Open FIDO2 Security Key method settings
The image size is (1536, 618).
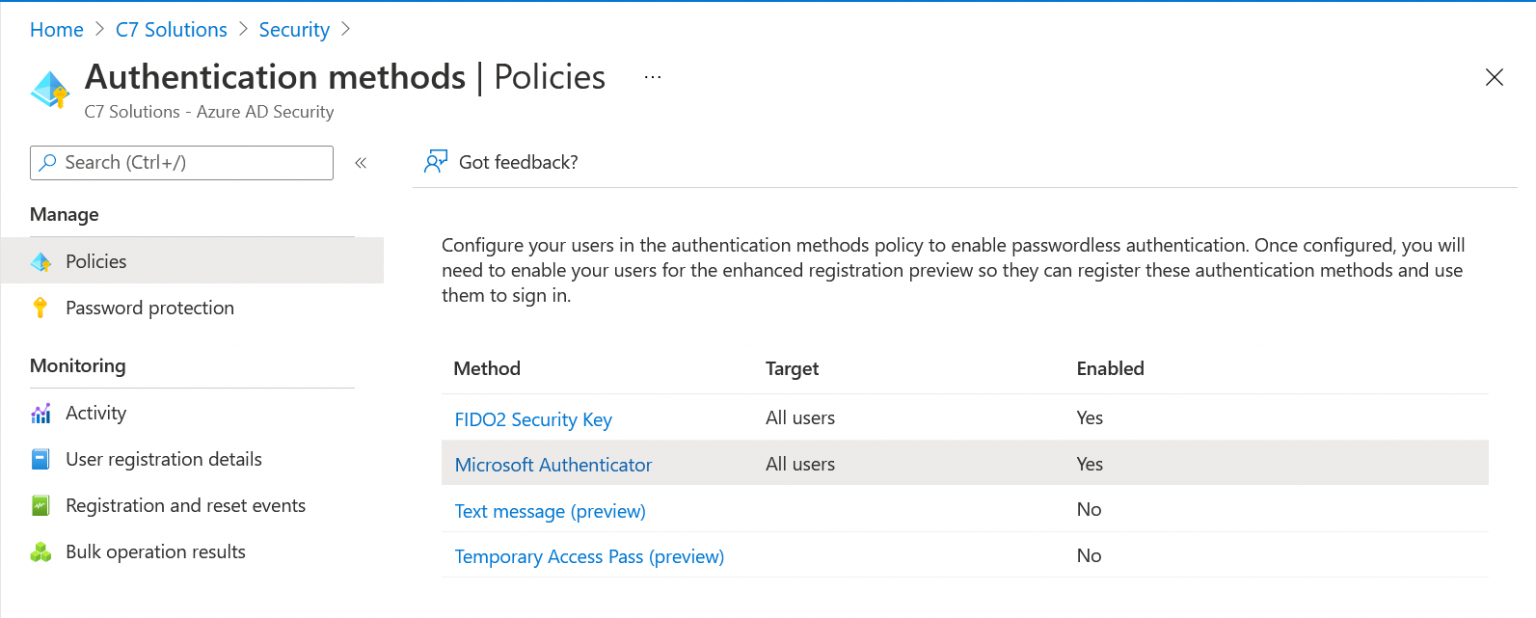[x=533, y=419]
